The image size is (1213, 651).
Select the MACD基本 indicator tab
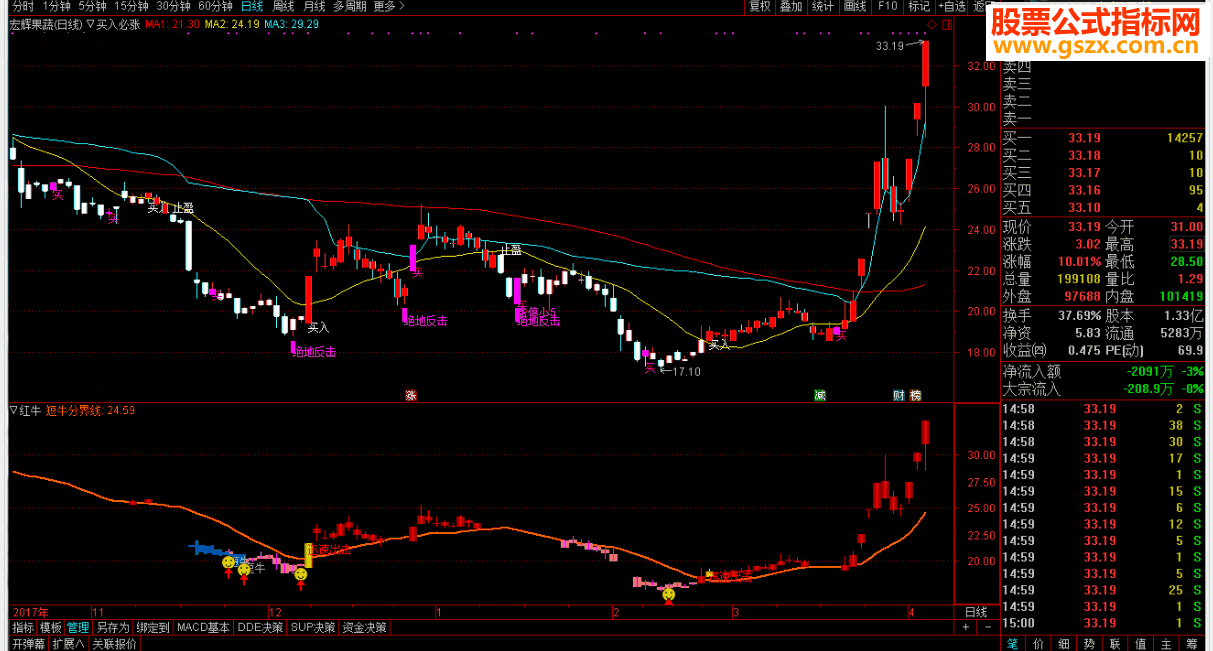pos(202,628)
